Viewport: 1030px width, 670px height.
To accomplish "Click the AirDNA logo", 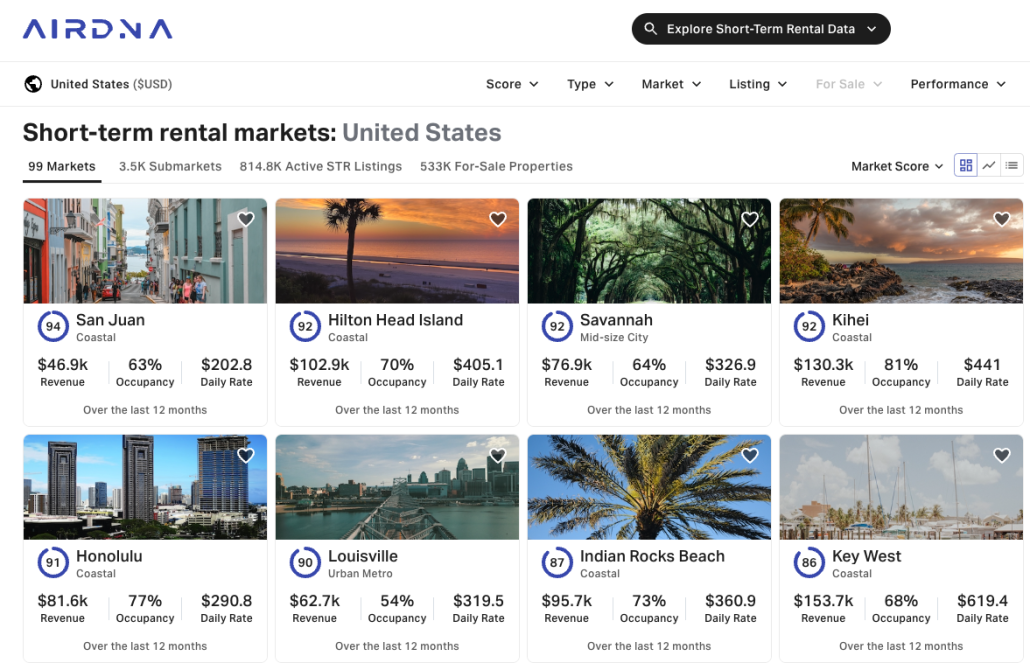I will pyautogui.click(x=98, y=29).
